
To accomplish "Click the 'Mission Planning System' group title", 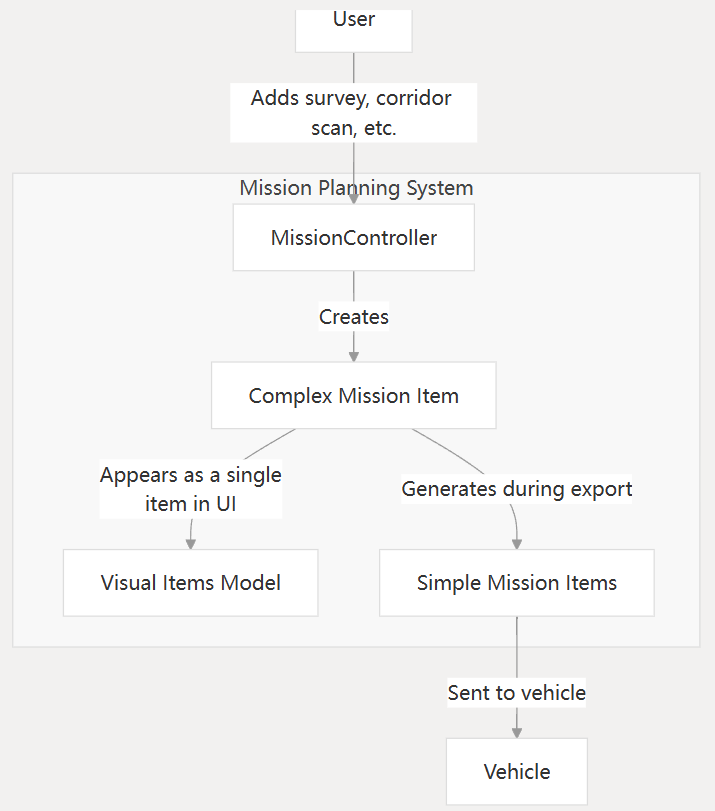I will [356, 188].
